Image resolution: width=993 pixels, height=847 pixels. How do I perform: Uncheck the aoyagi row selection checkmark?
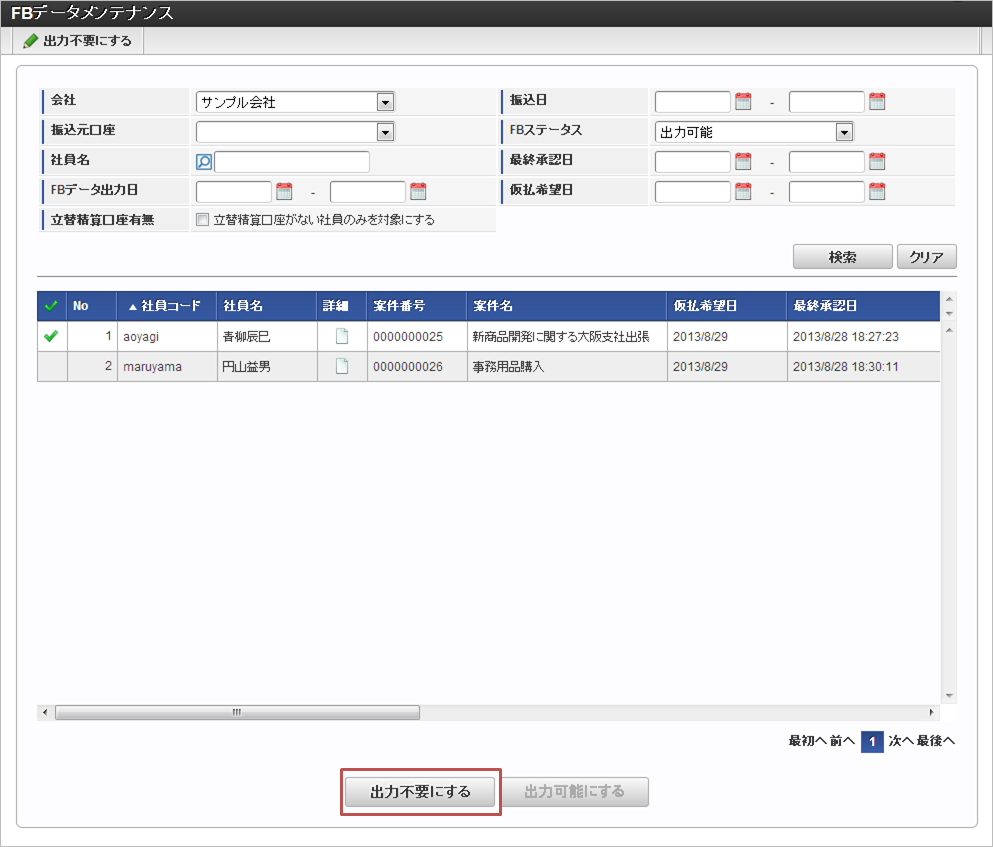coord(51,336)
